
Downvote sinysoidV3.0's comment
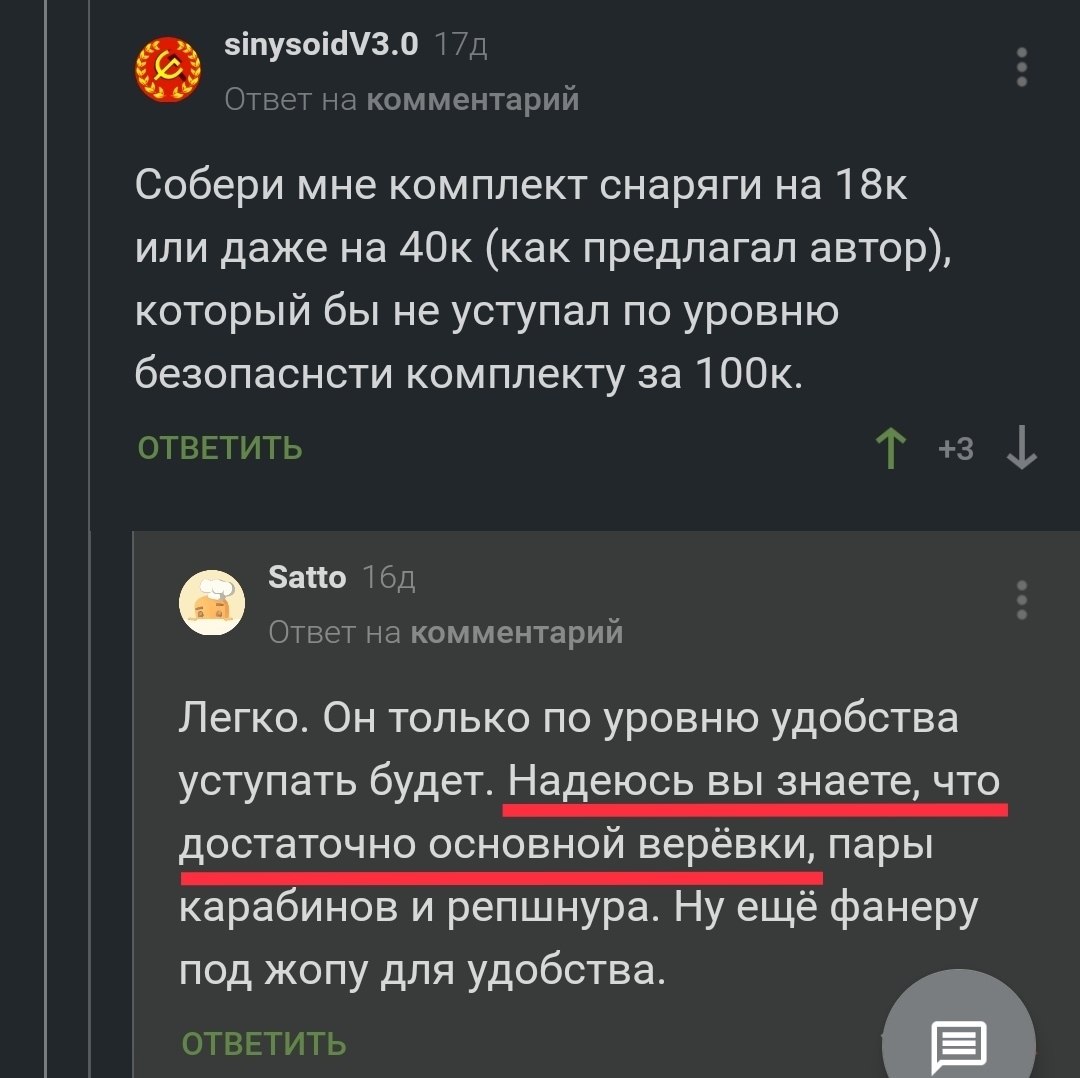tap(1021, 449)
